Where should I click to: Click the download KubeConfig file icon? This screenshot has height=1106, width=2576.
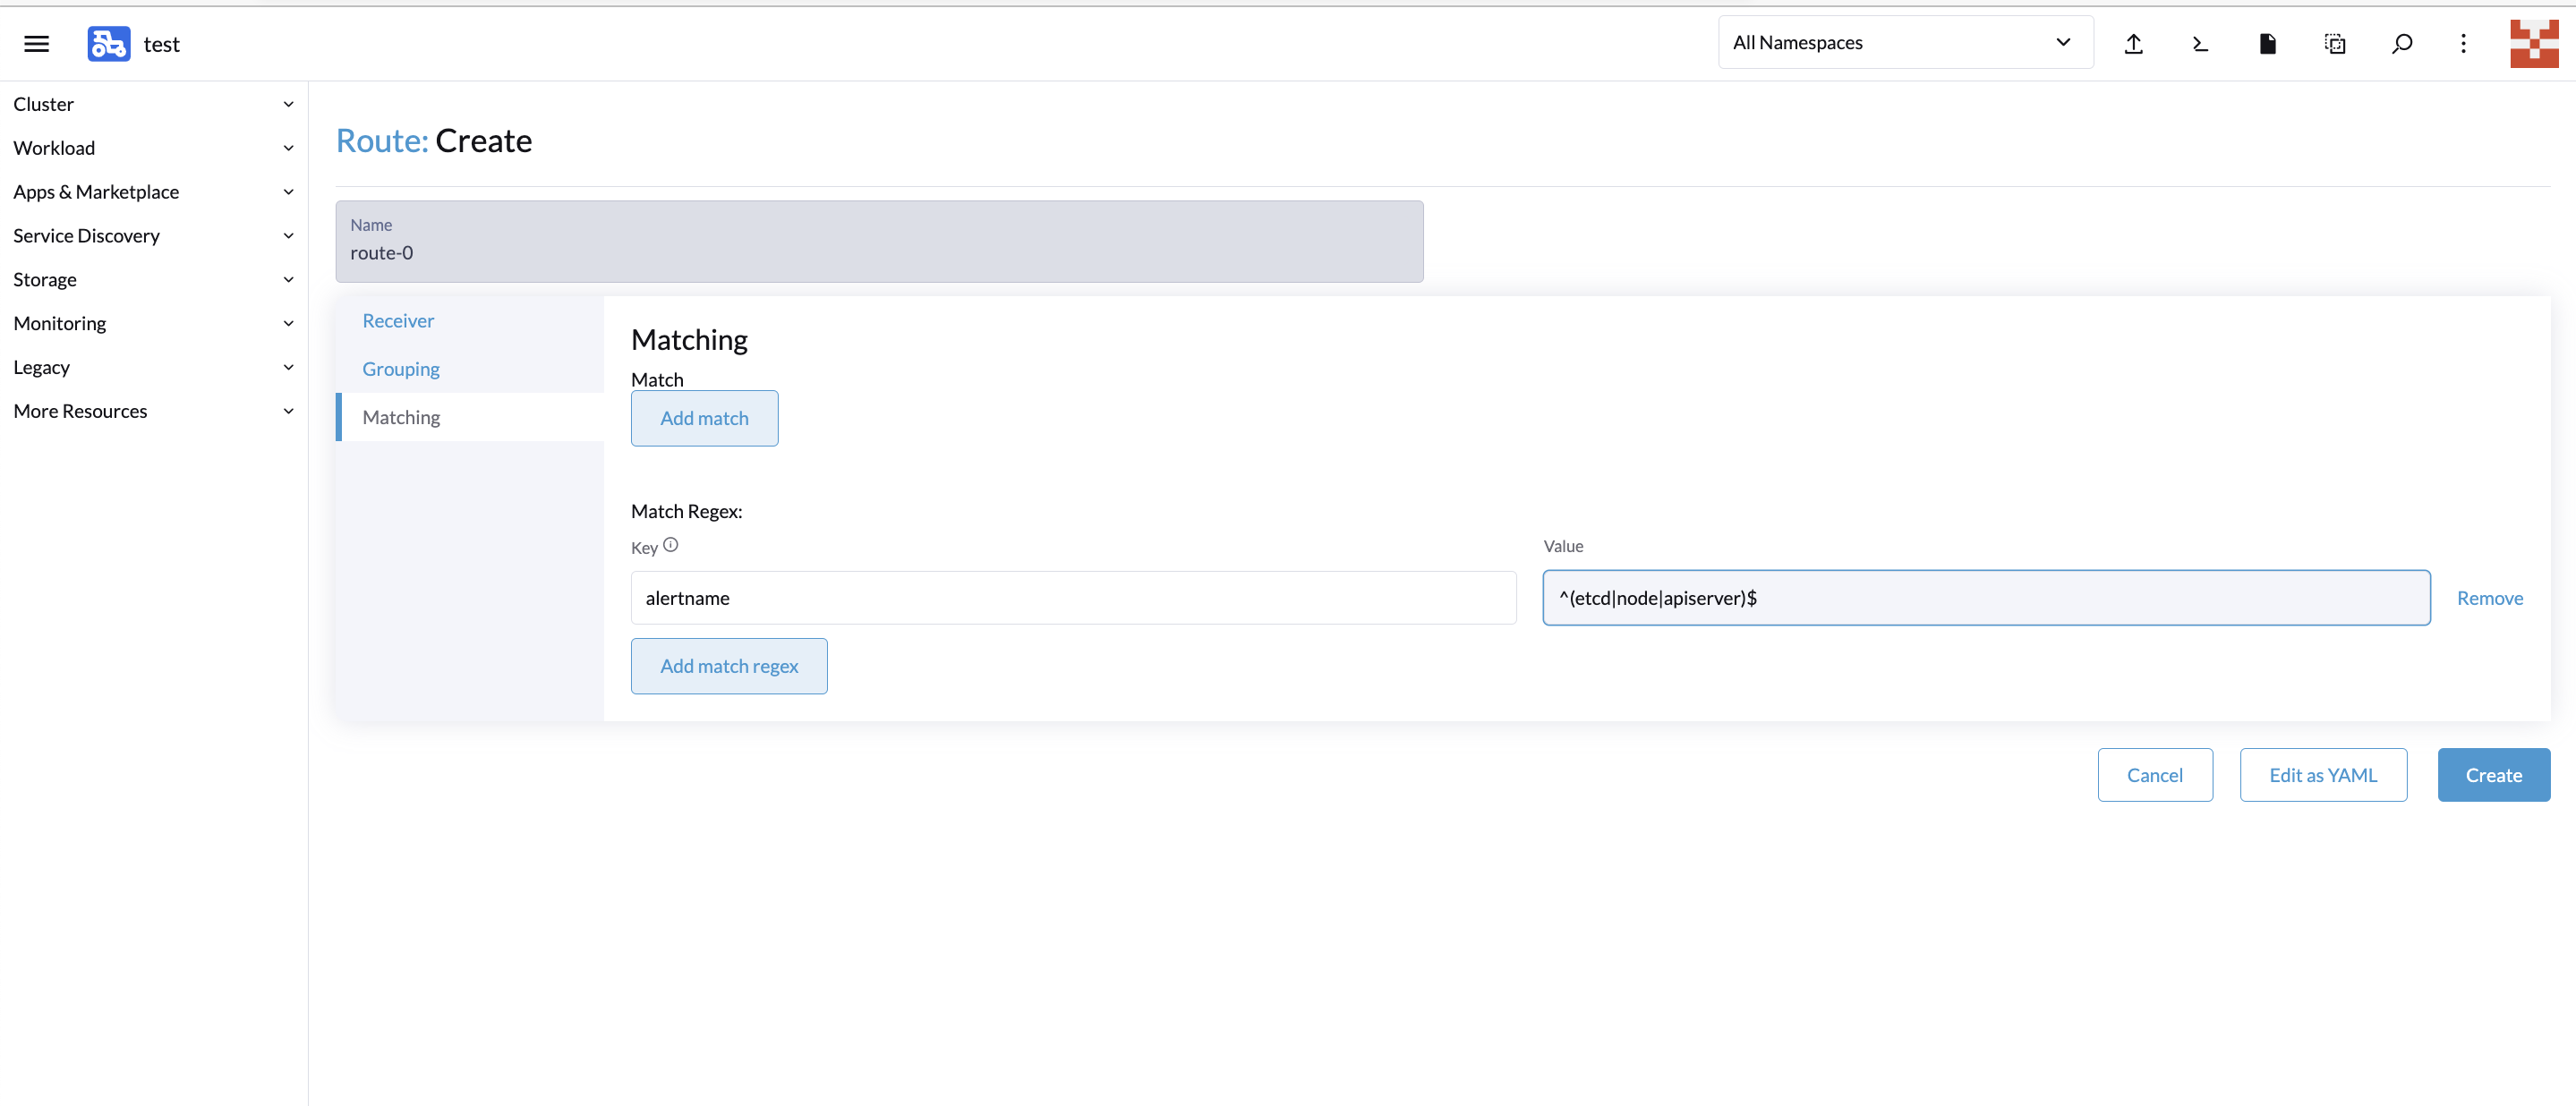click(x=2267, y=44)
